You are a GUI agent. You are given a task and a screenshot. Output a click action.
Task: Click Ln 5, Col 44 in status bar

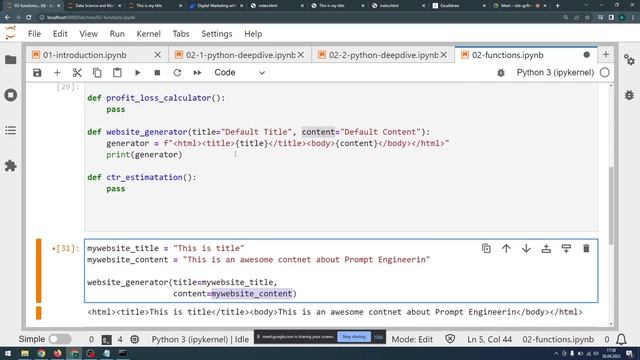[x=489, y=340]
